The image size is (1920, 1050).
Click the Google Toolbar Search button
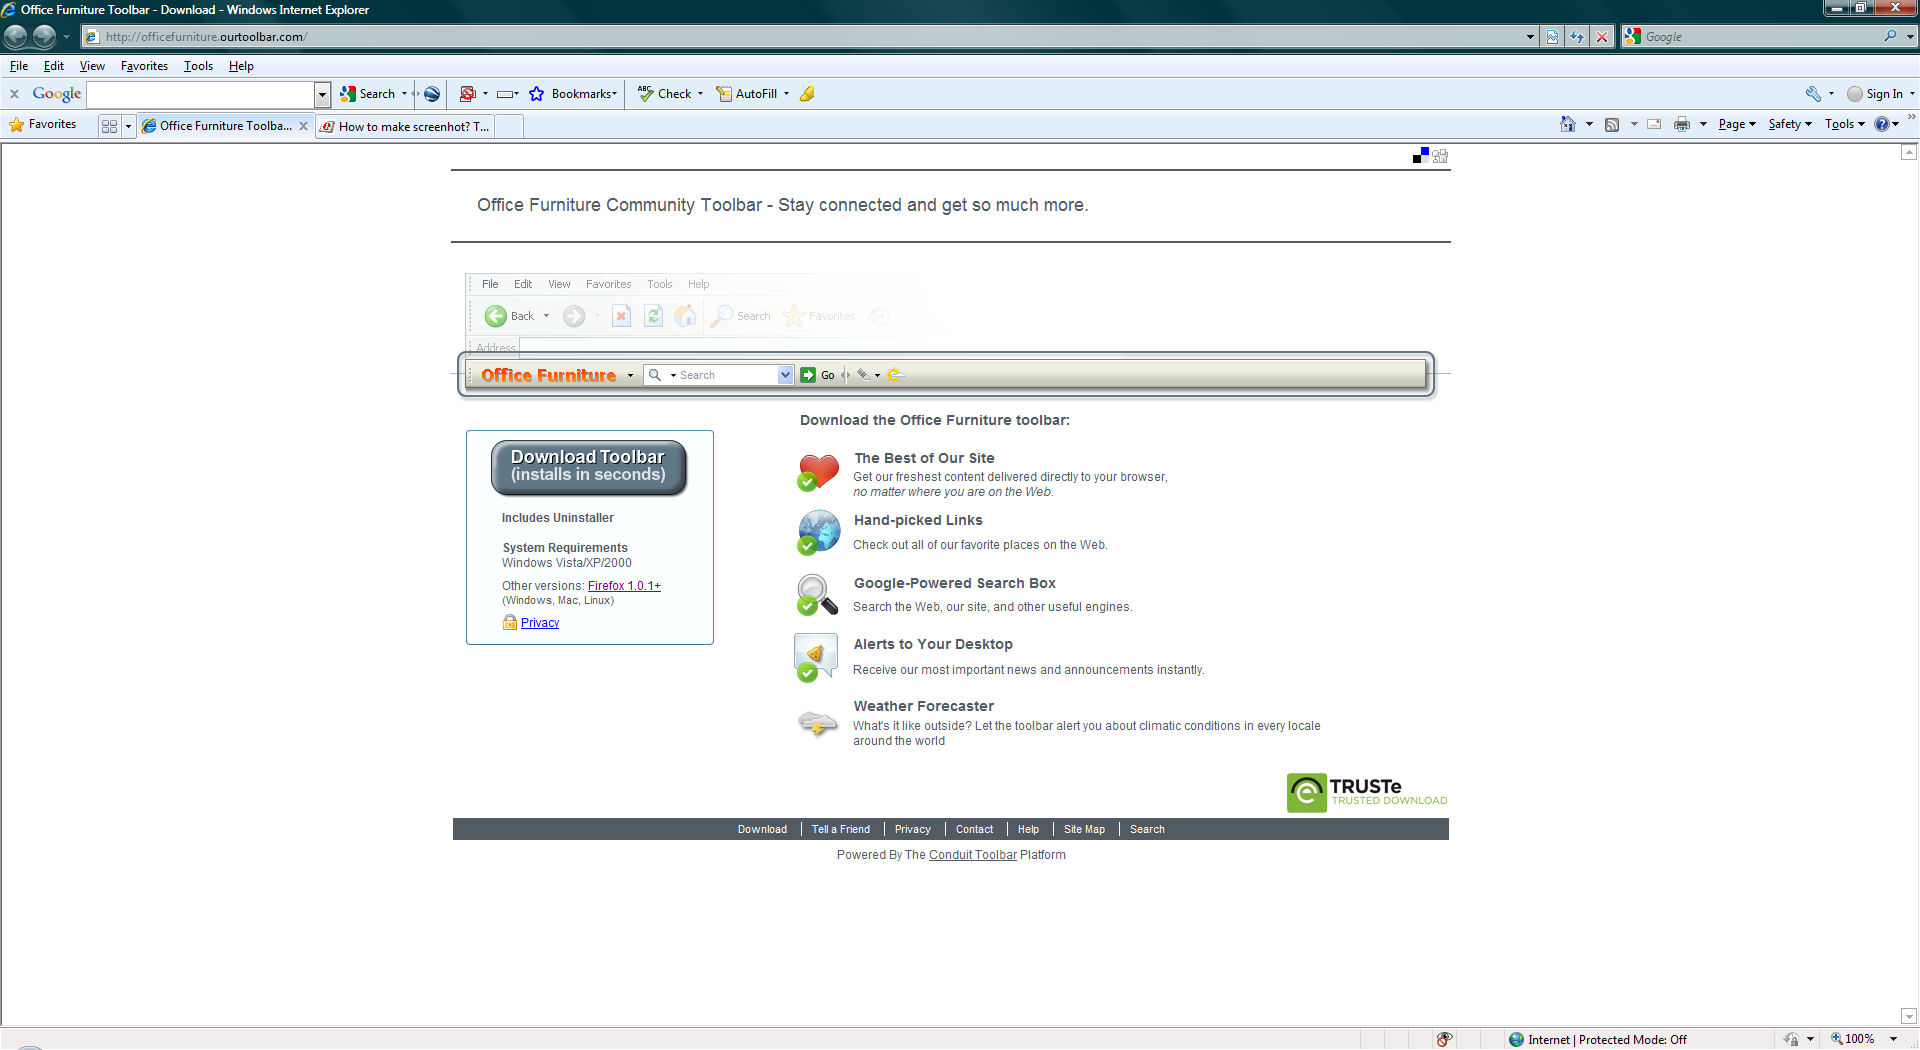coord(368,94)
